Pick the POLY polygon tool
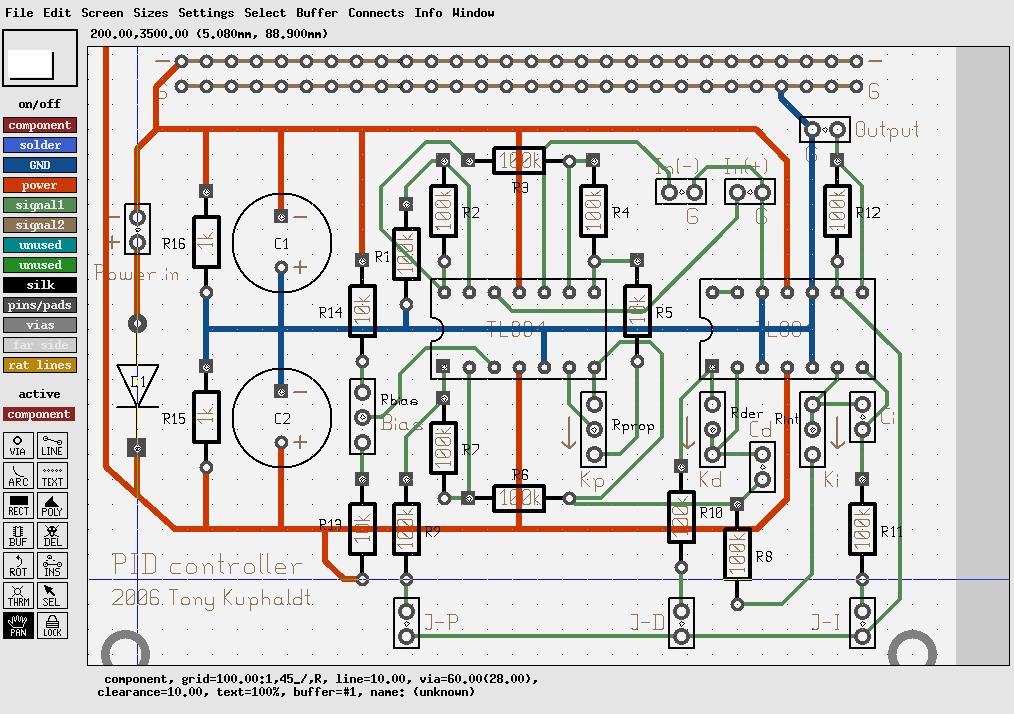The image size is (1014, 714). click(52, 505)
